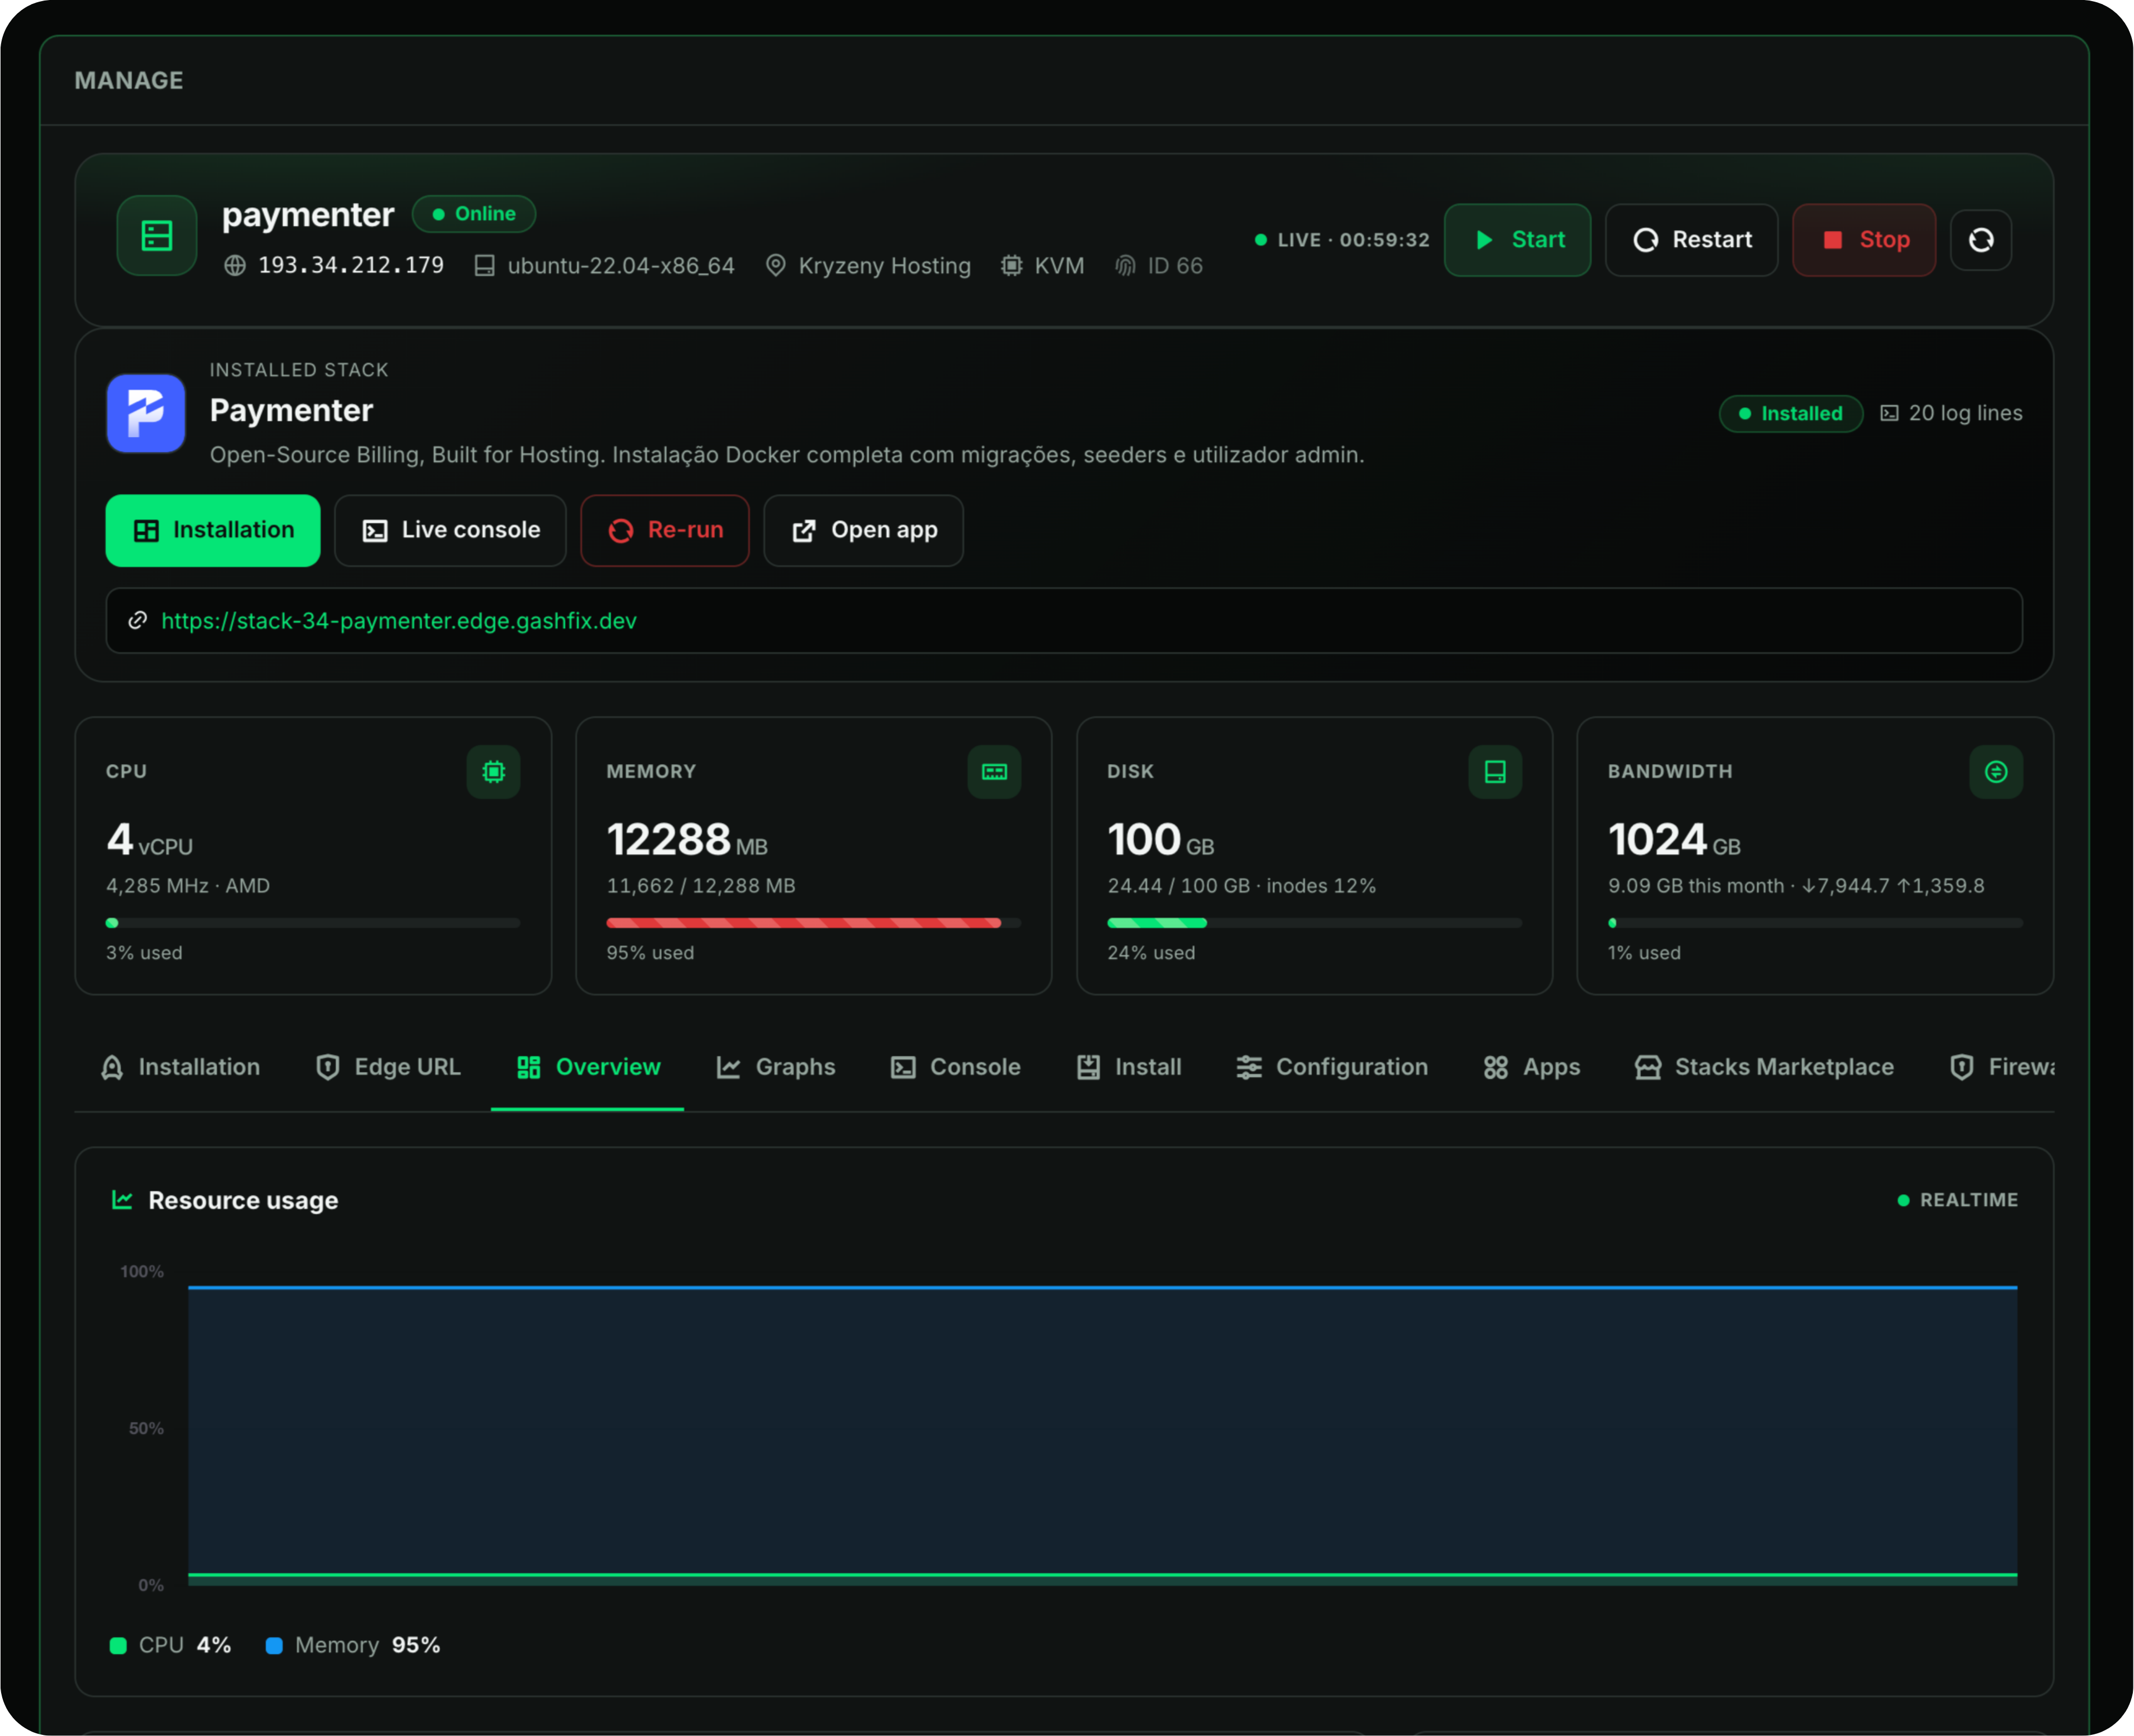This screenshot has height=1736, width=2134.
Task: Click the 95% used memory label
Action: point(650,953)
